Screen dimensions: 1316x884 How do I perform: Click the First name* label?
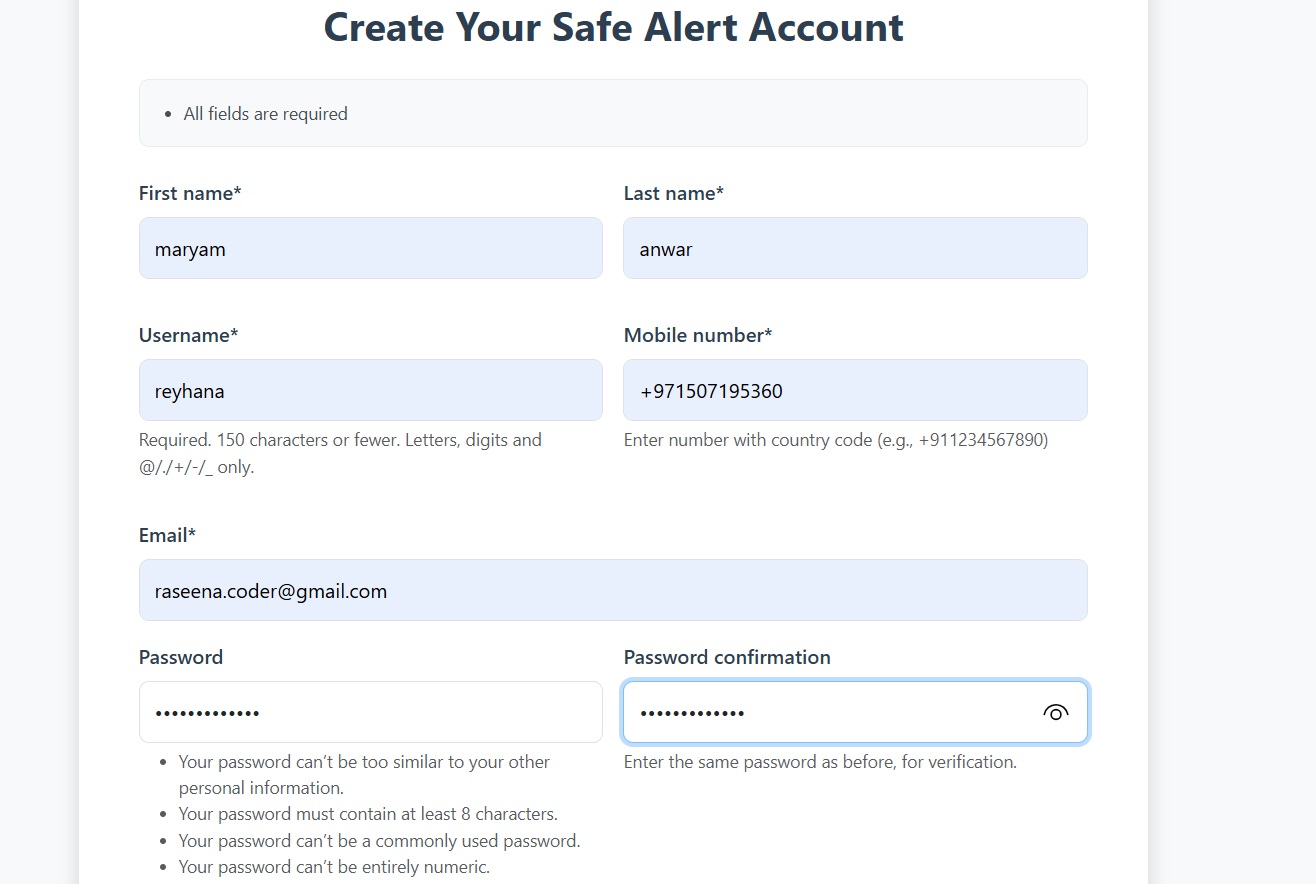click(190, 193)
